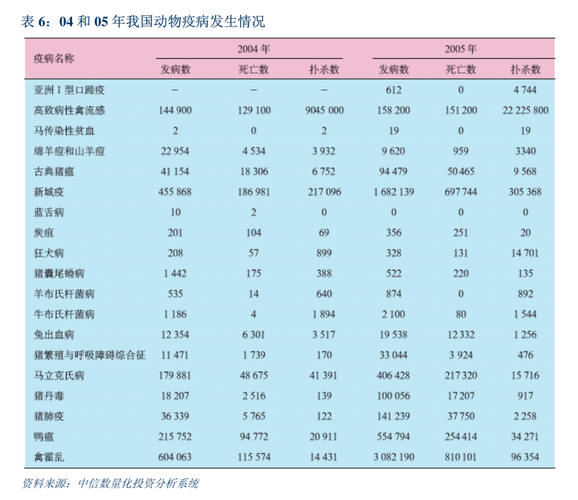Select the row label '马传染性贫血'
The width and height of the screenshot is (578, 500).
coord(64,131)
